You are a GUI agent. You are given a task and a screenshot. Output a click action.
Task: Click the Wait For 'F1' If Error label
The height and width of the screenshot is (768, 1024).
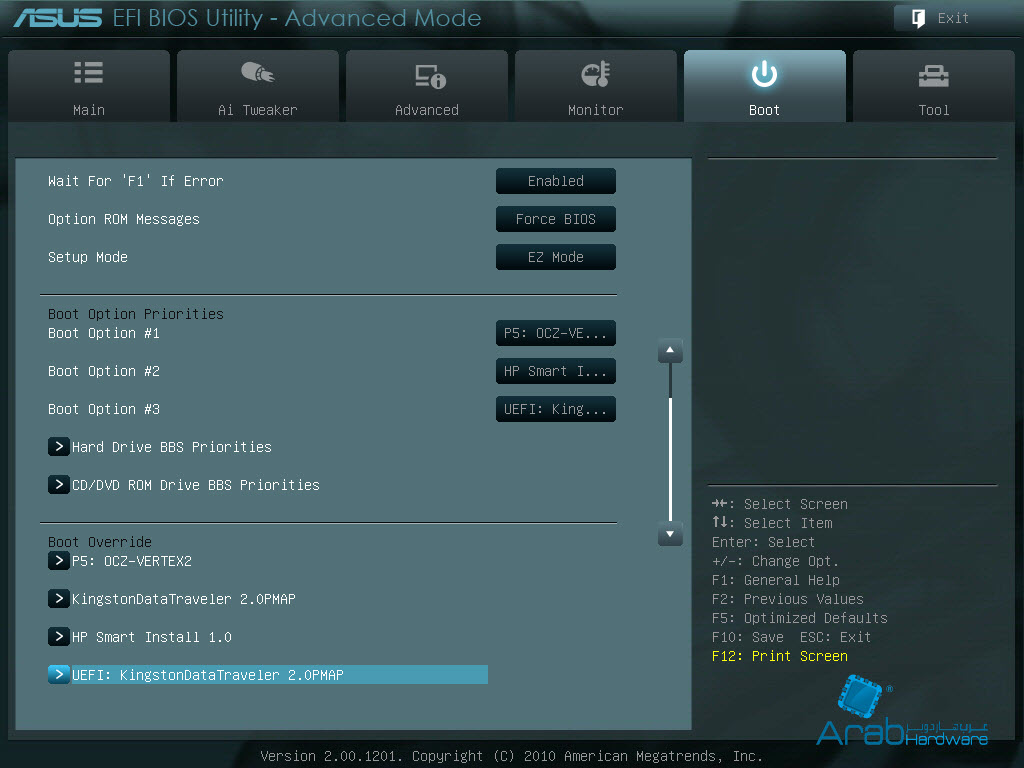[136, 181]
